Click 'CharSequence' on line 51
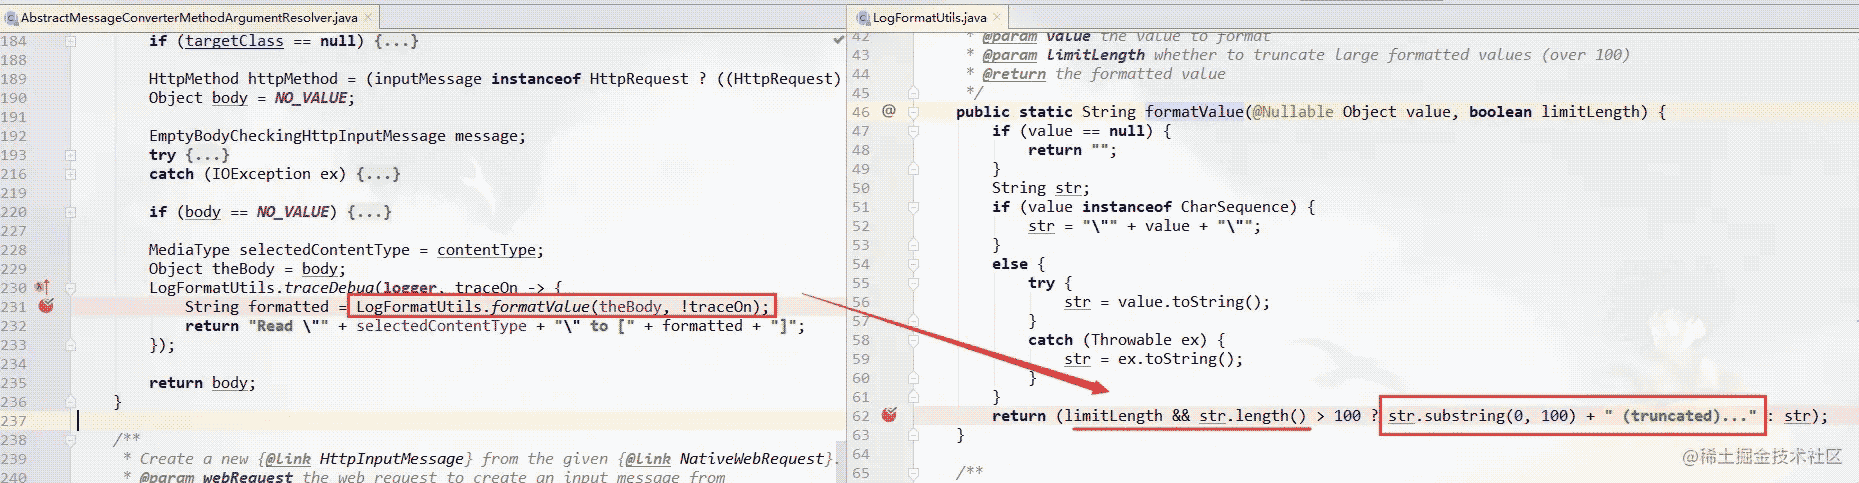This screenshot has width=1859, height=483. (x=1234, y=207)
